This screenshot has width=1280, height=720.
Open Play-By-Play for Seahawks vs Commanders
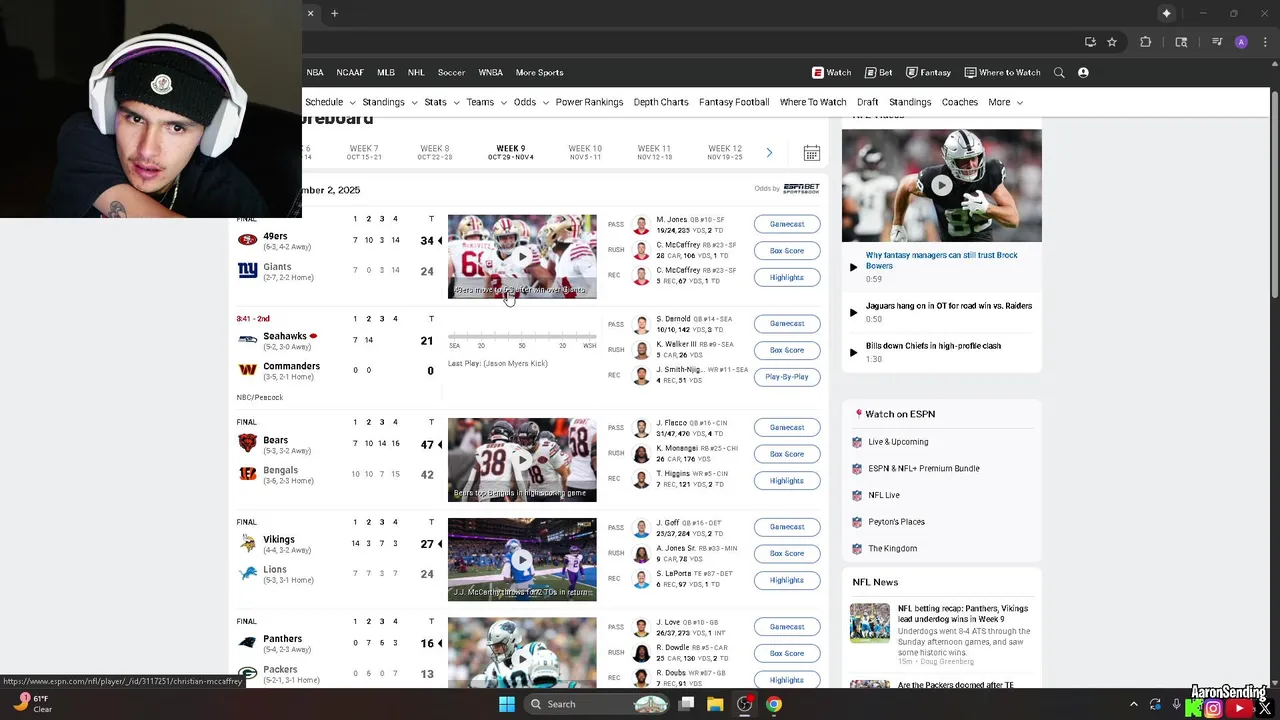click(x=787, y=377)
